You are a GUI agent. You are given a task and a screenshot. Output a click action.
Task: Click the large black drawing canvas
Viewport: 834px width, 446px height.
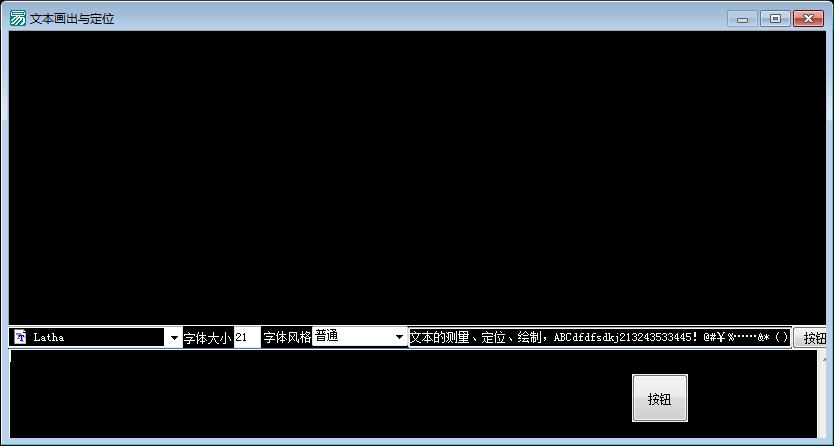[417, 178]
